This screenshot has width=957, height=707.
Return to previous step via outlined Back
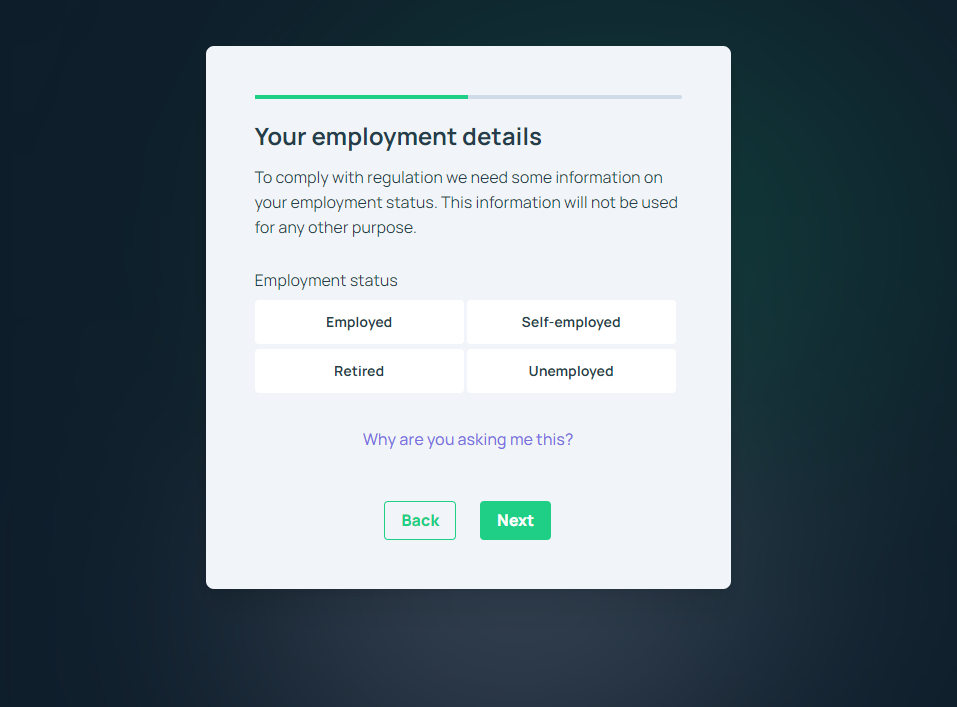(x=420, y=520)
